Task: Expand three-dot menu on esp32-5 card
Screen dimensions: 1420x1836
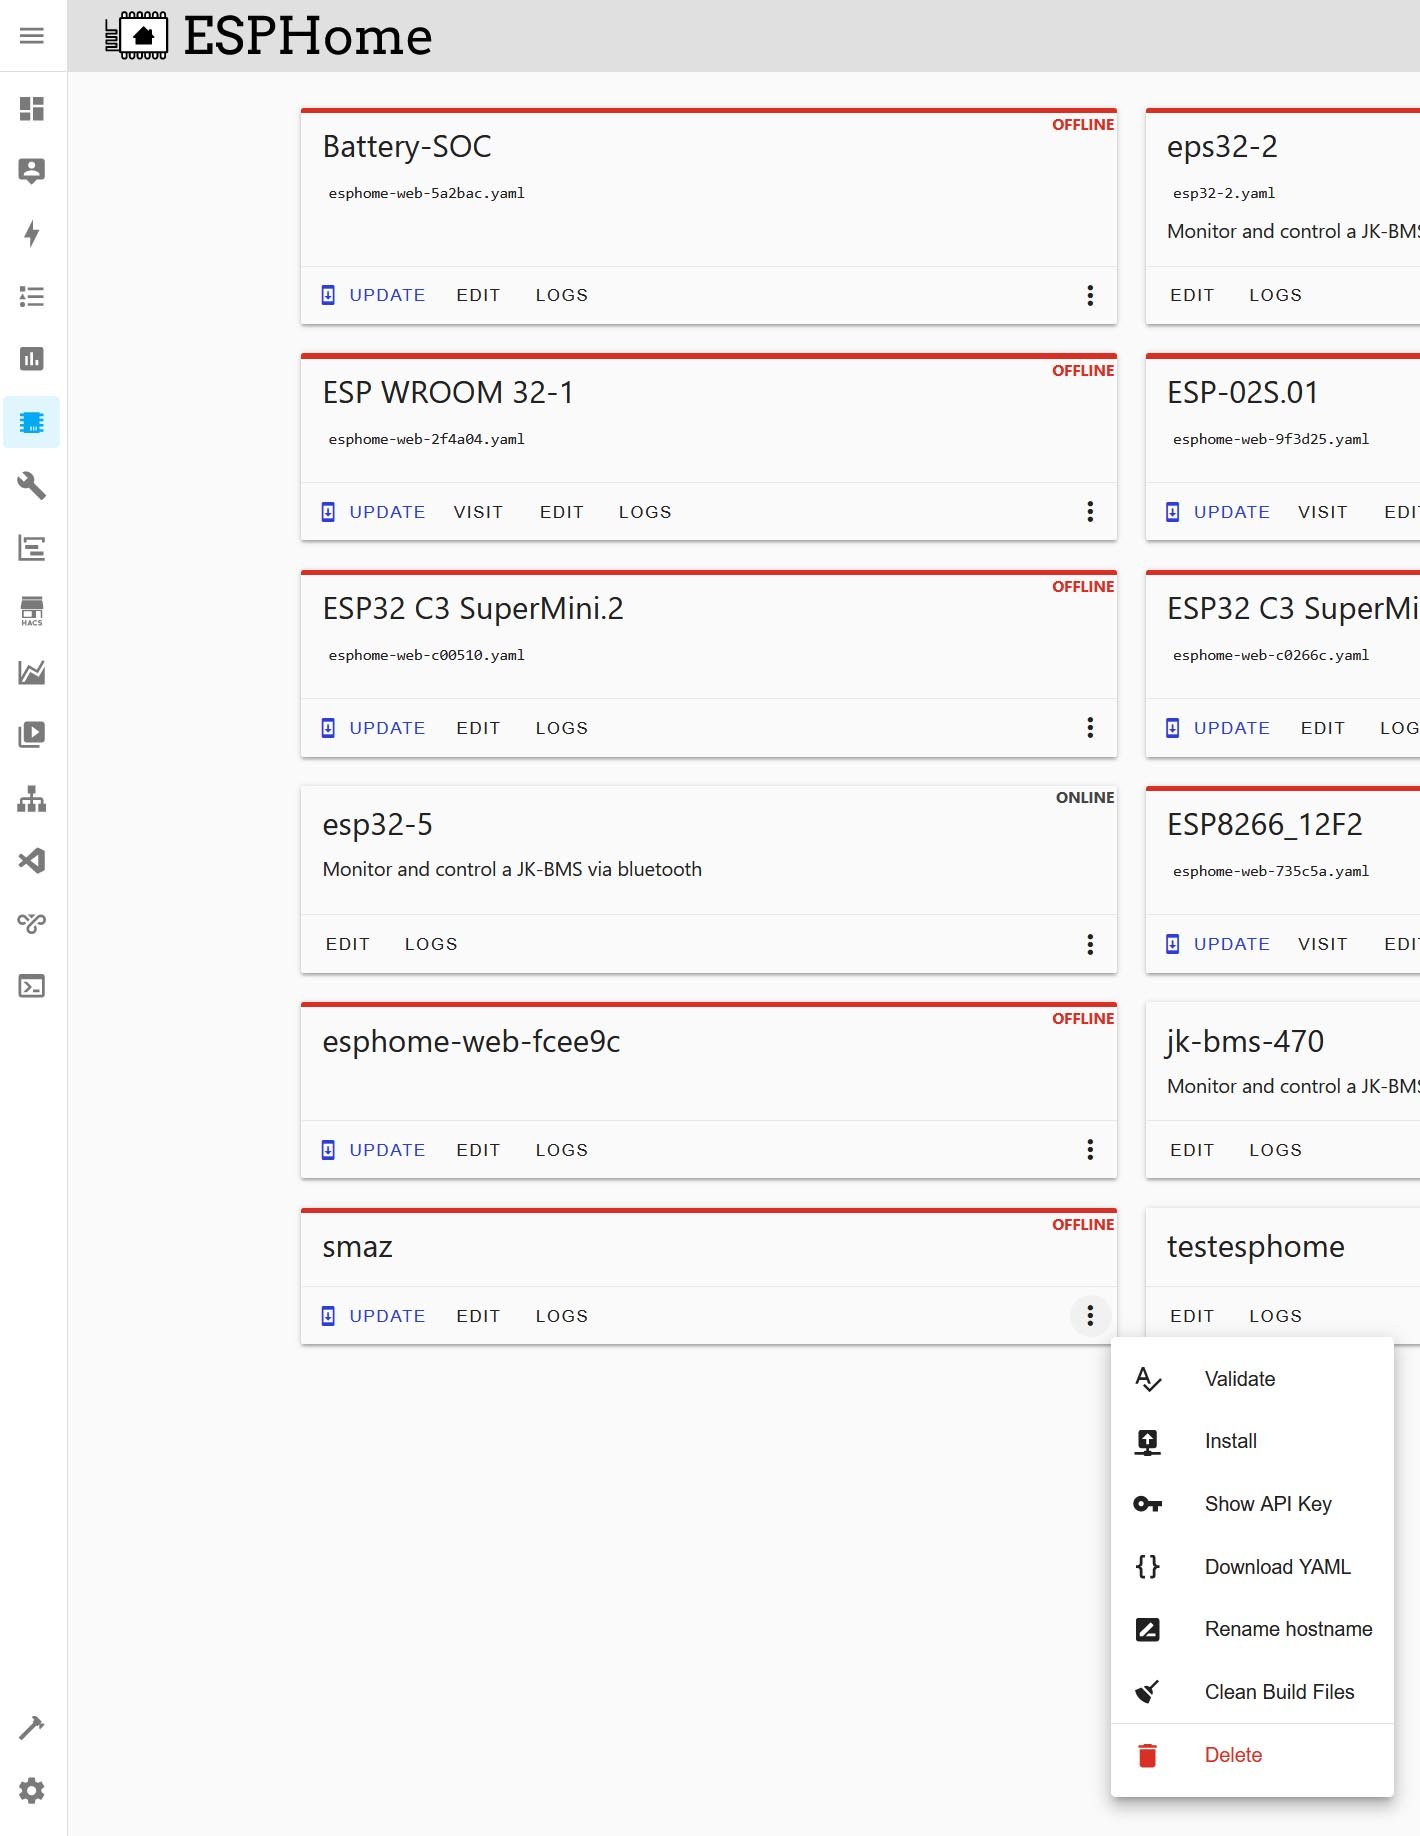Action: (x=1090, y=944)
